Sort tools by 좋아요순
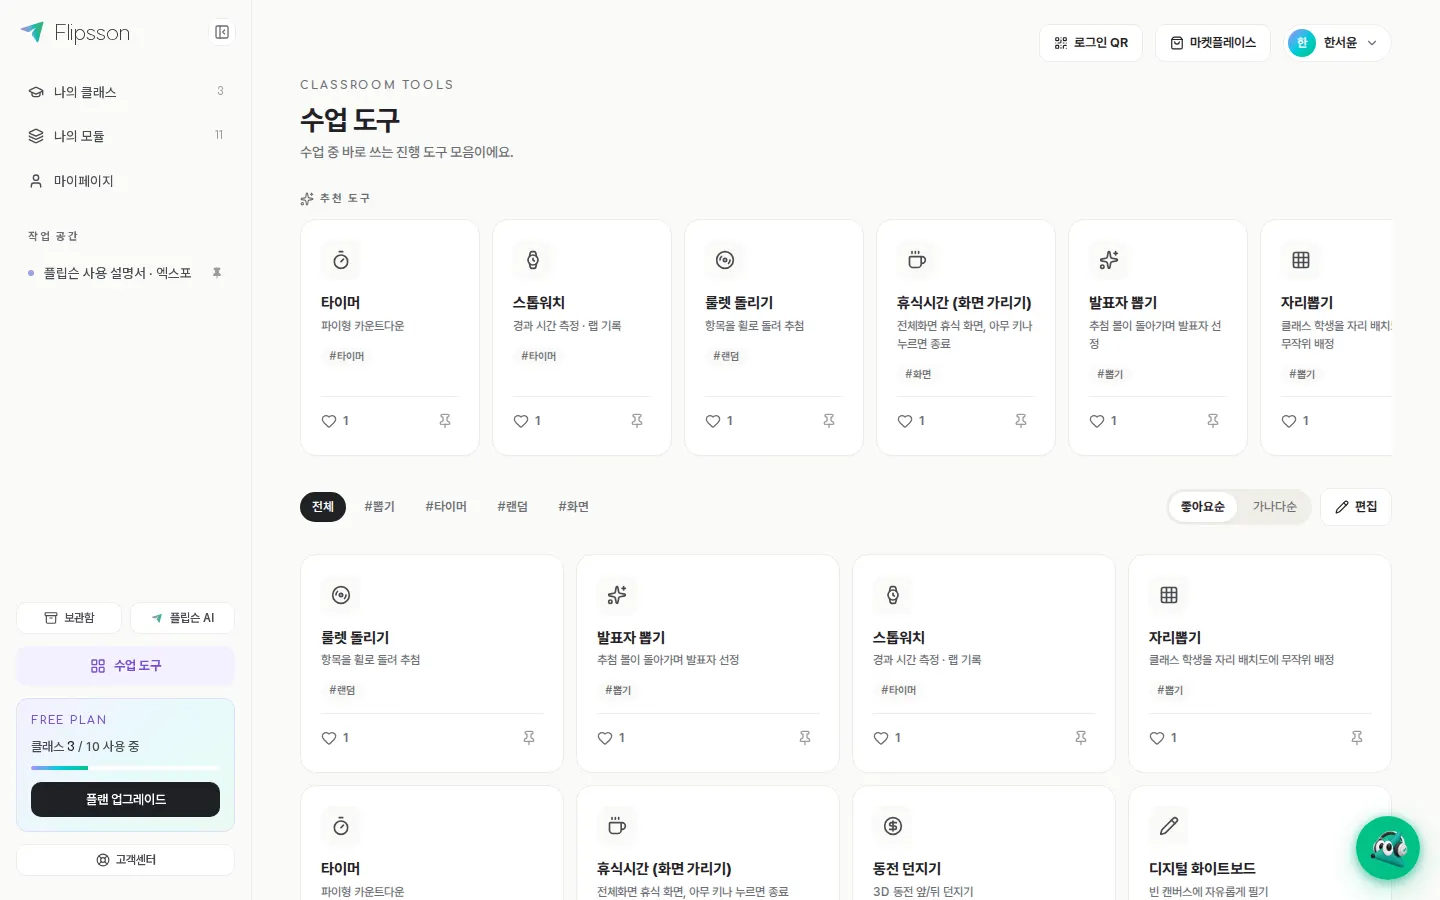This screenshot has width=1440, height=900. 1203,507
